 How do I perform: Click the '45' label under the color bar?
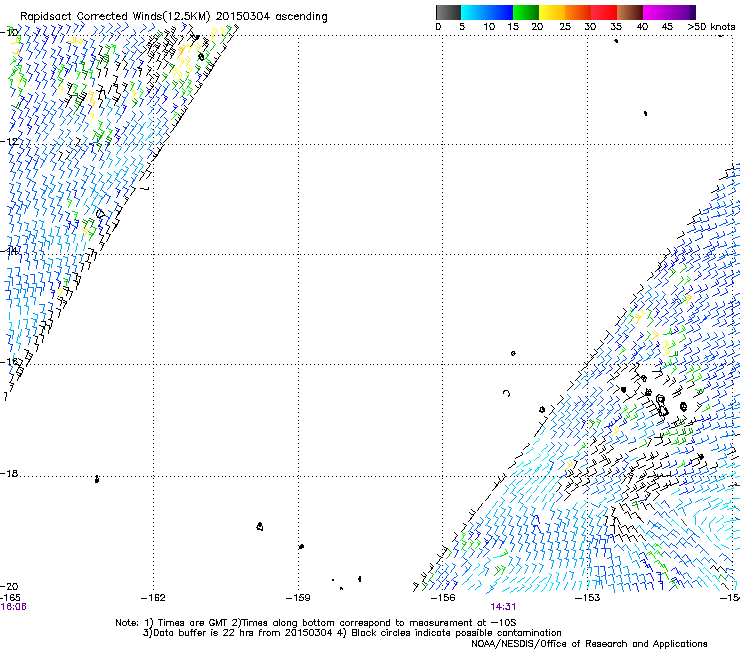pyautogui.click(x=667, y=27)
